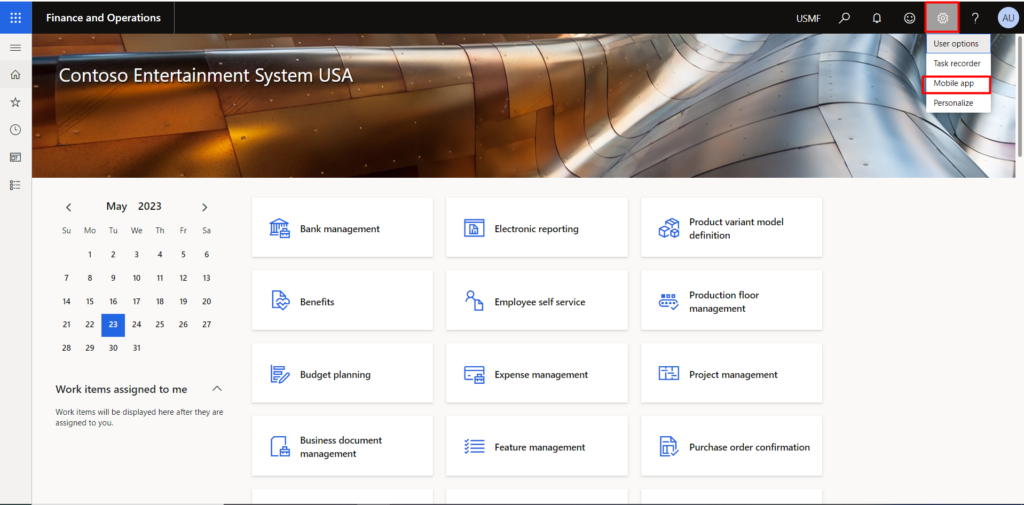
Task: Click the Contoso Entertainment System USA banner title
Action: [x=206, y=76]
